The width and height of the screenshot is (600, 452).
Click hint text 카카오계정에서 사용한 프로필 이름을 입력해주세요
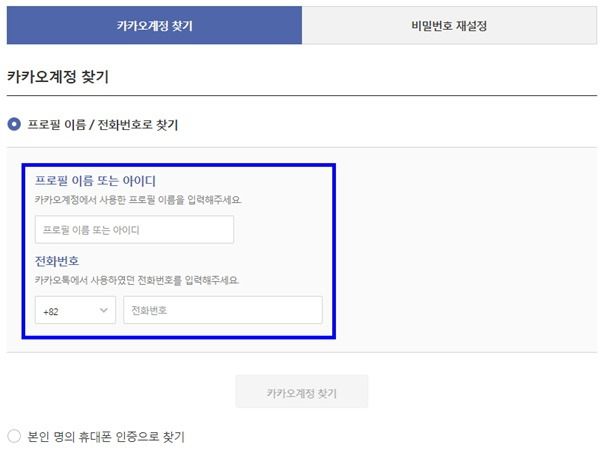click(138, 200)
